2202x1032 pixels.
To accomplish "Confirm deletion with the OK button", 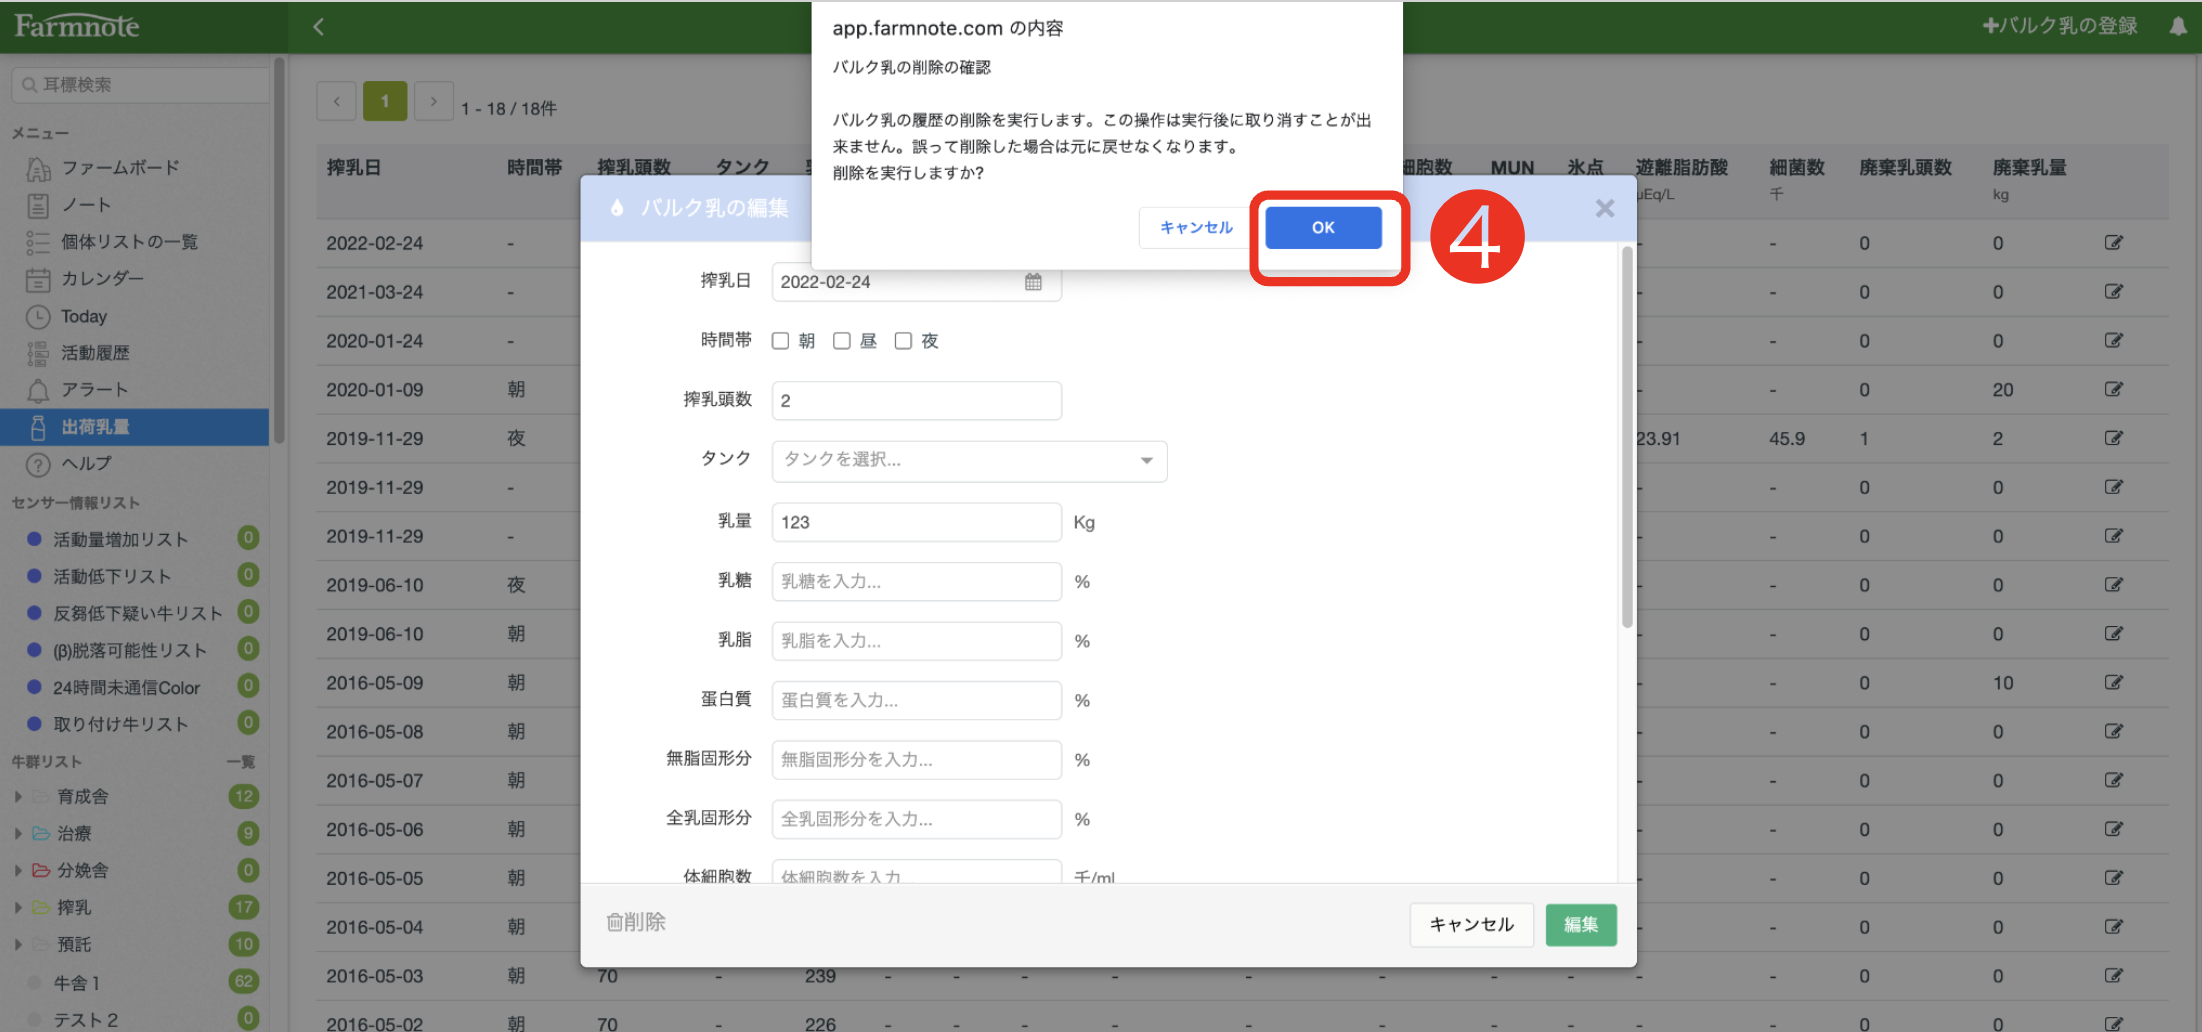I will (1323, 228).
